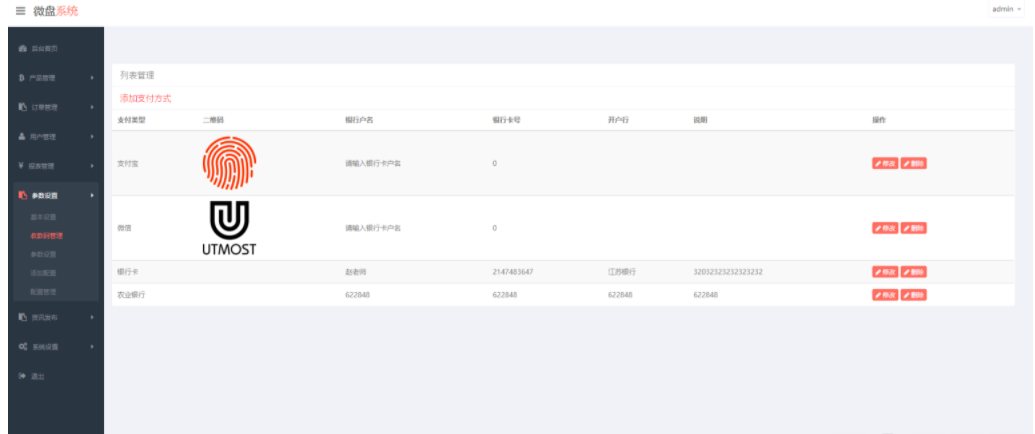Click the 微信 payment type cell

click(x=124, y=228)
